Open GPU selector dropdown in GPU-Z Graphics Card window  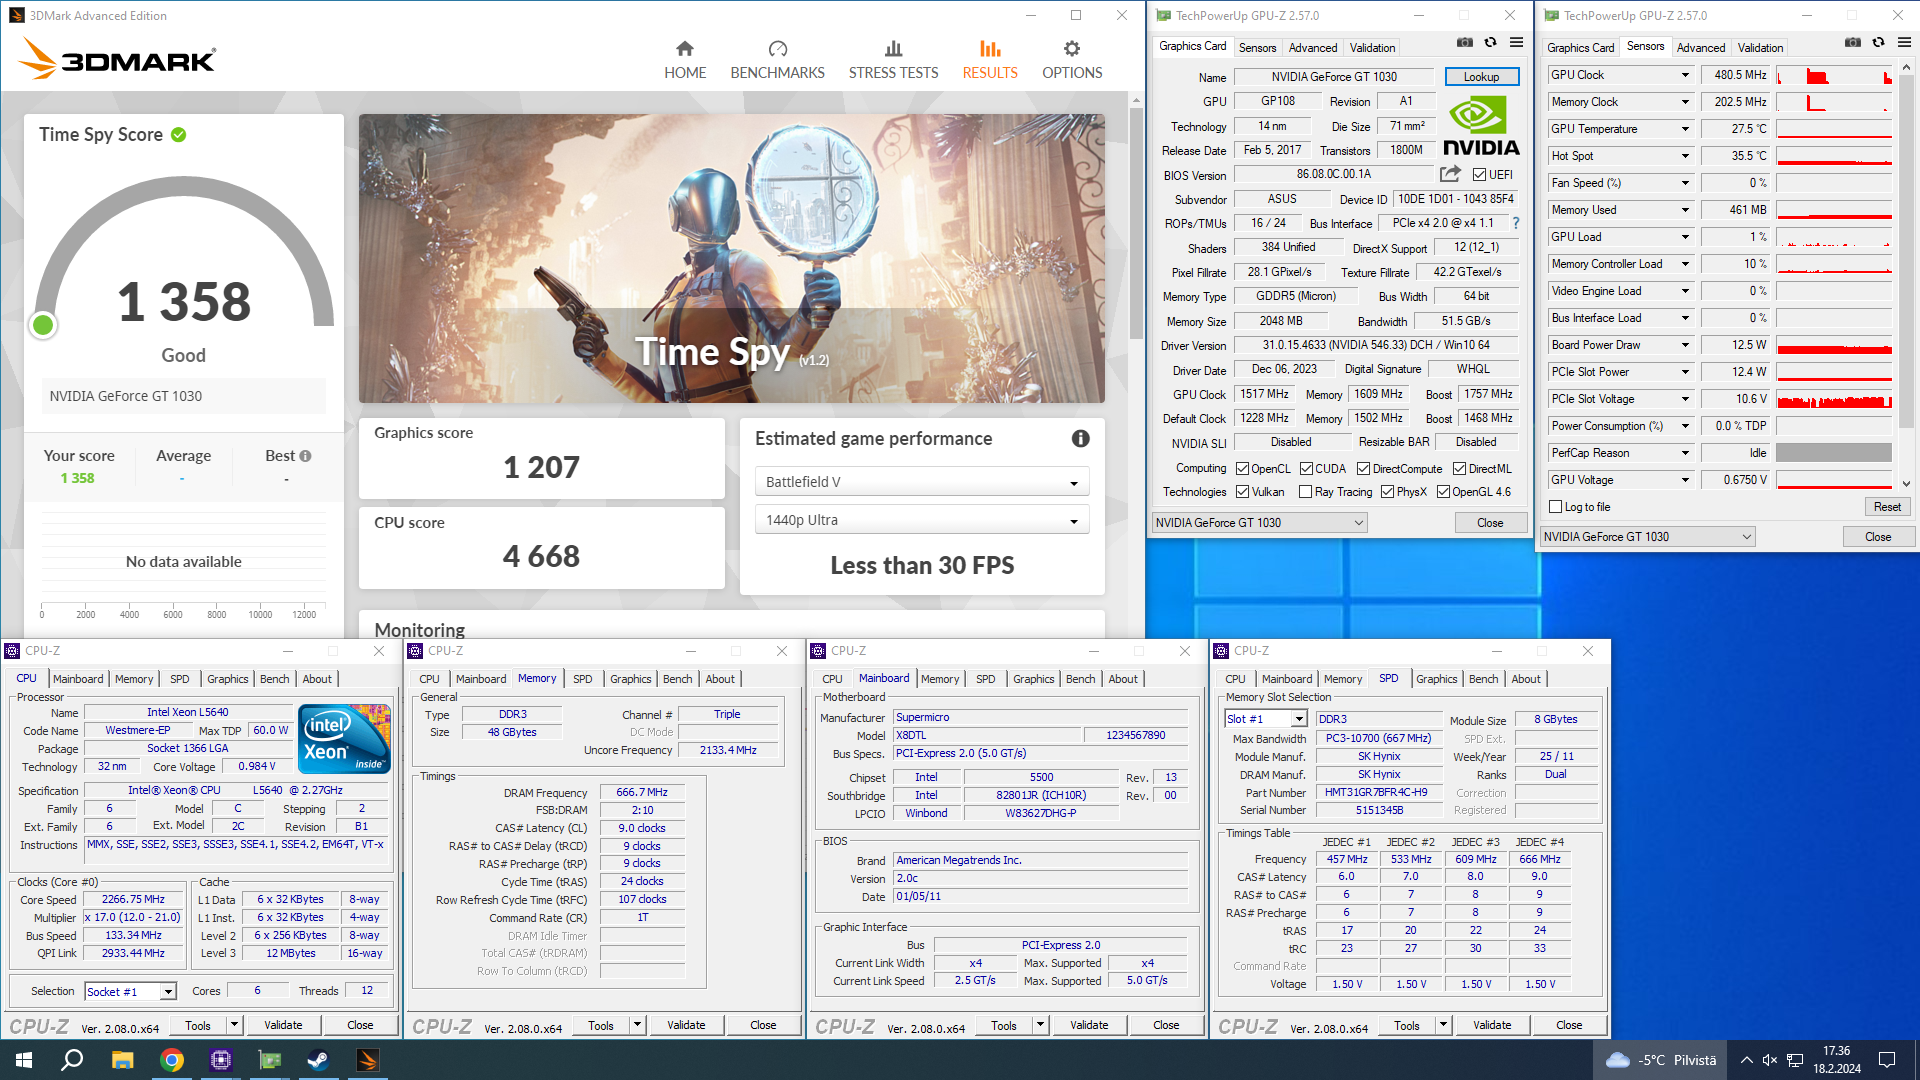pos(1260,523)
